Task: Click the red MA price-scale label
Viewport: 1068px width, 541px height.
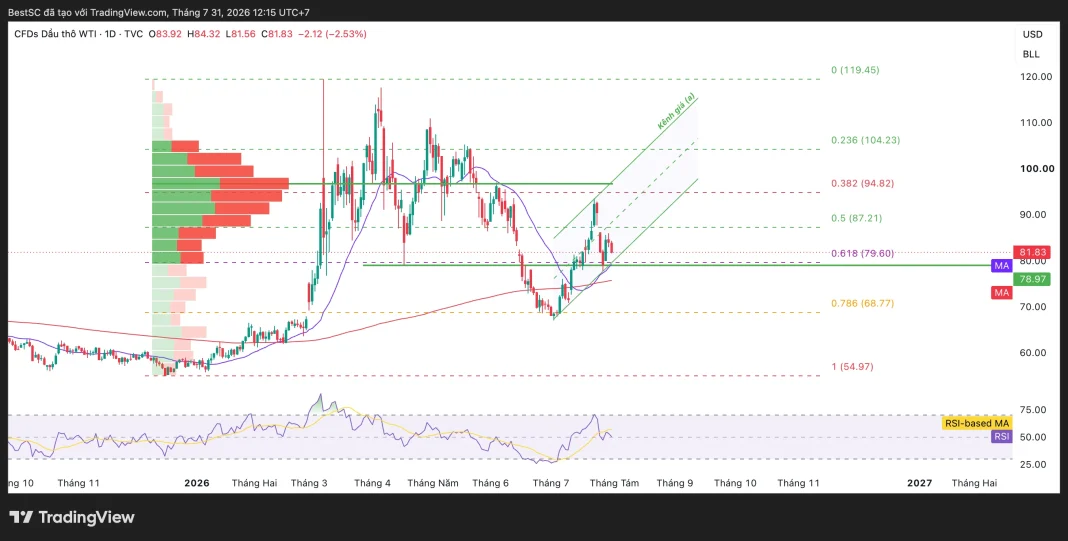Action: point(1001,292)
